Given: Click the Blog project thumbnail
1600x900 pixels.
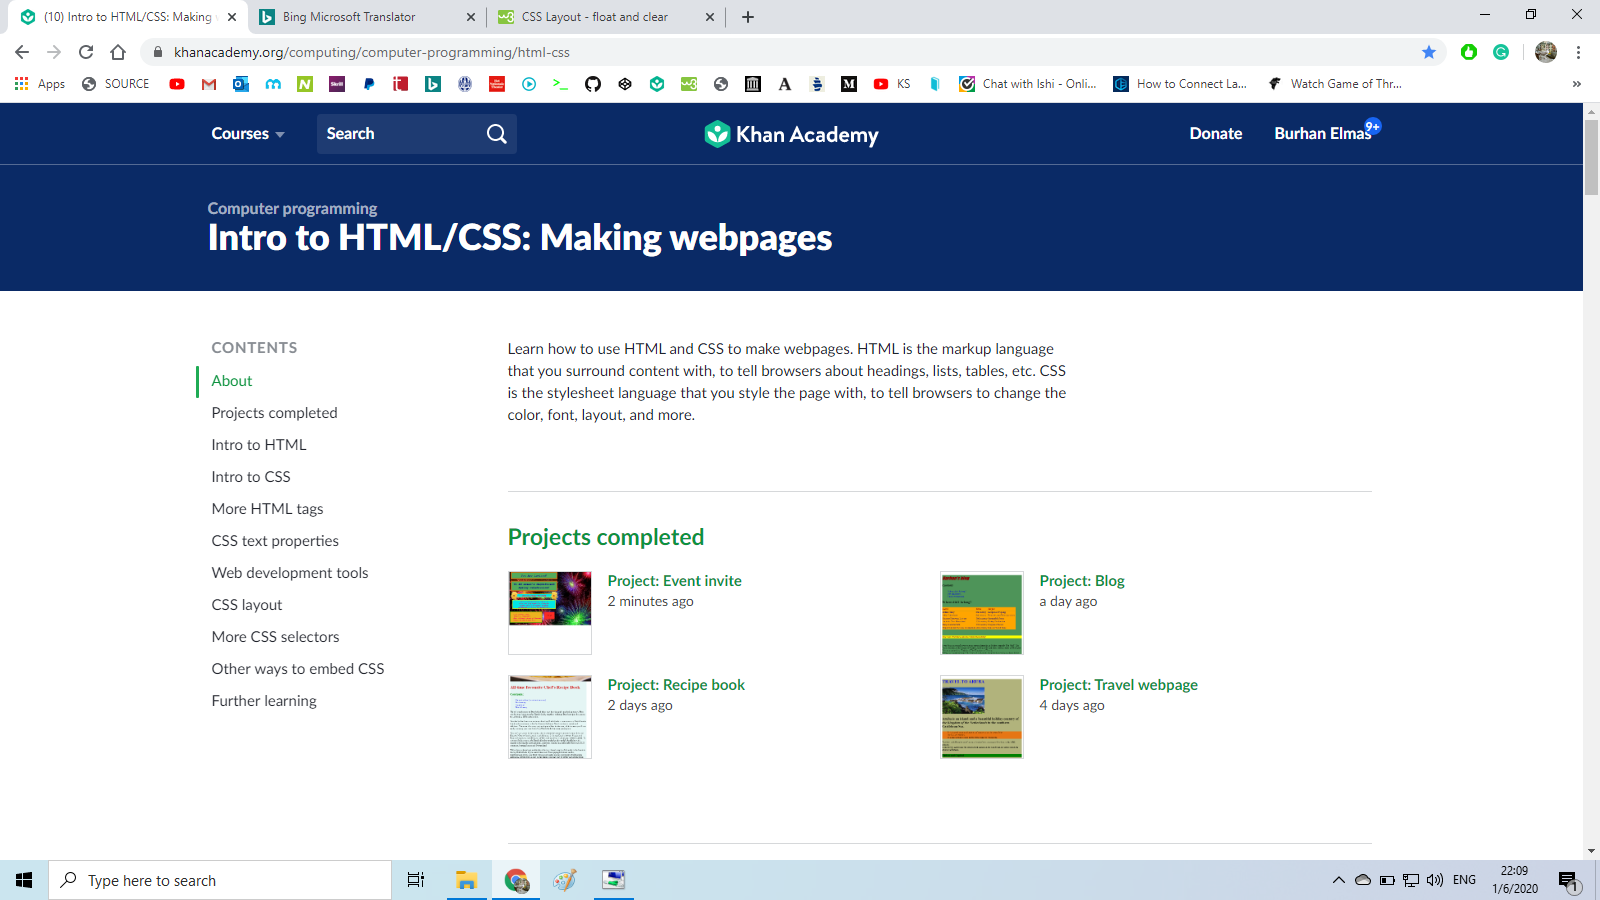Looking at the screenshot, I should pyautogui.click(x=982, y=613).
